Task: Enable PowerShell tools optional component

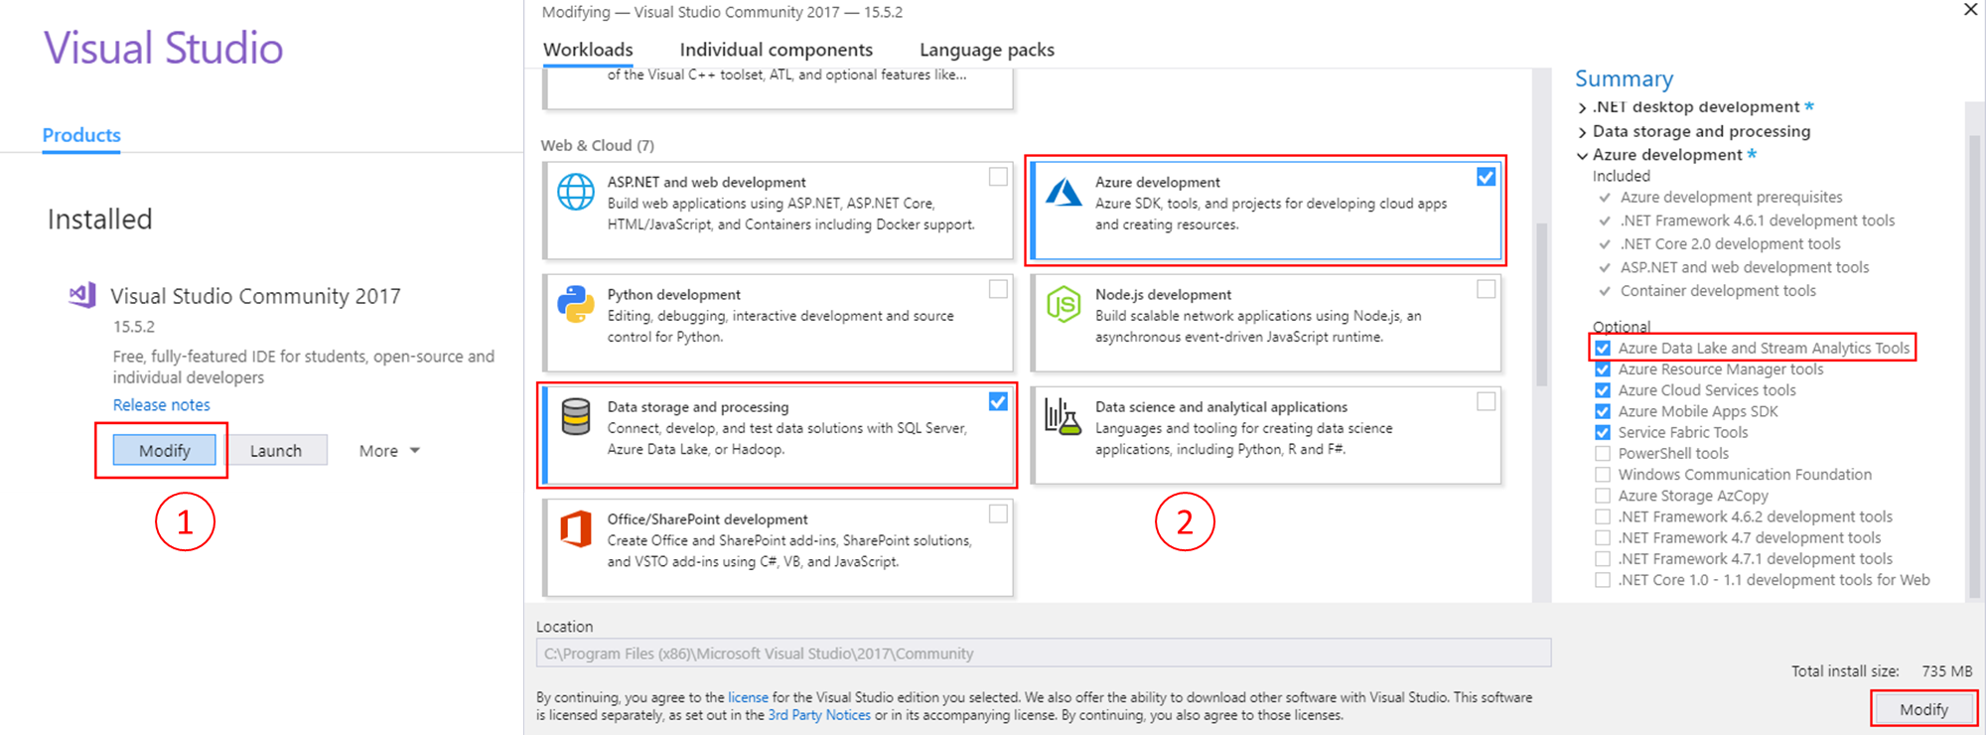Action: pos(1603,453)
